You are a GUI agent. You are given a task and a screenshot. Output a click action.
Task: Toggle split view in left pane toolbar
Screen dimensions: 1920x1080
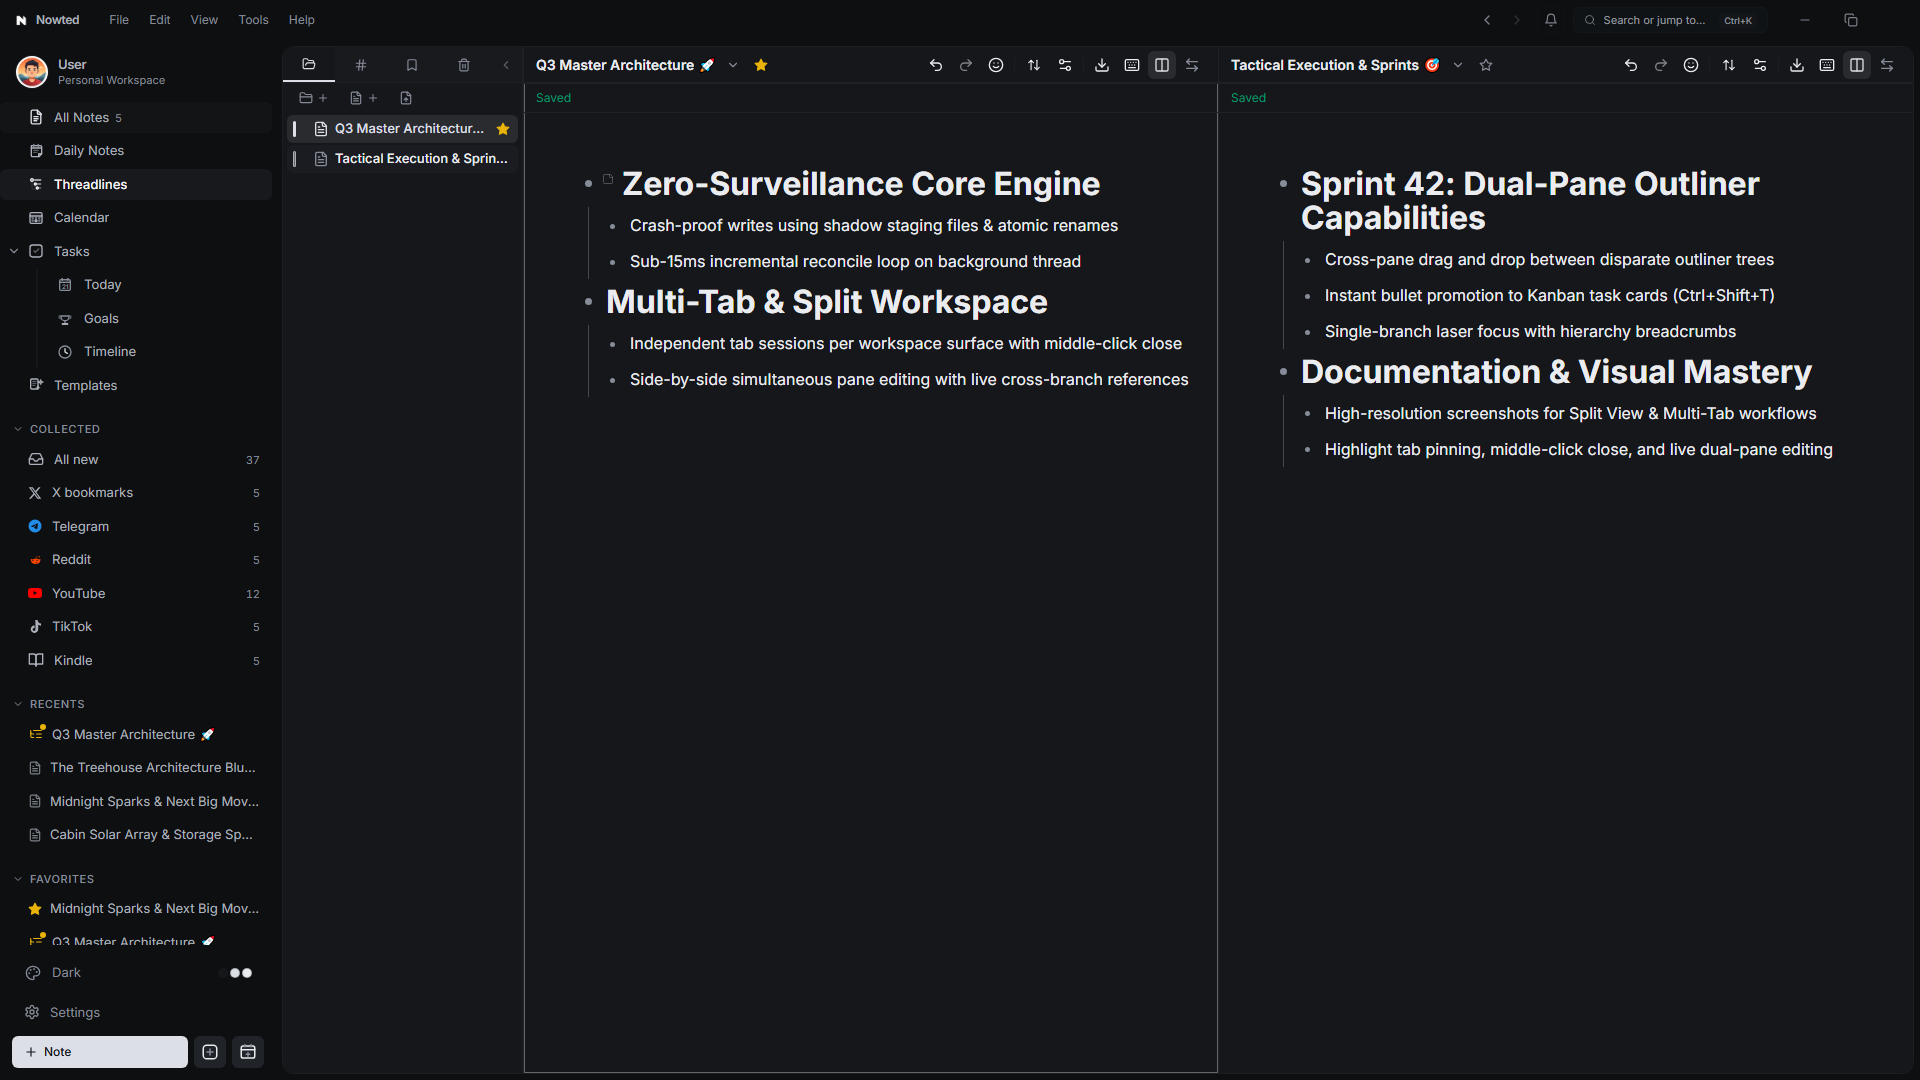1162,65
